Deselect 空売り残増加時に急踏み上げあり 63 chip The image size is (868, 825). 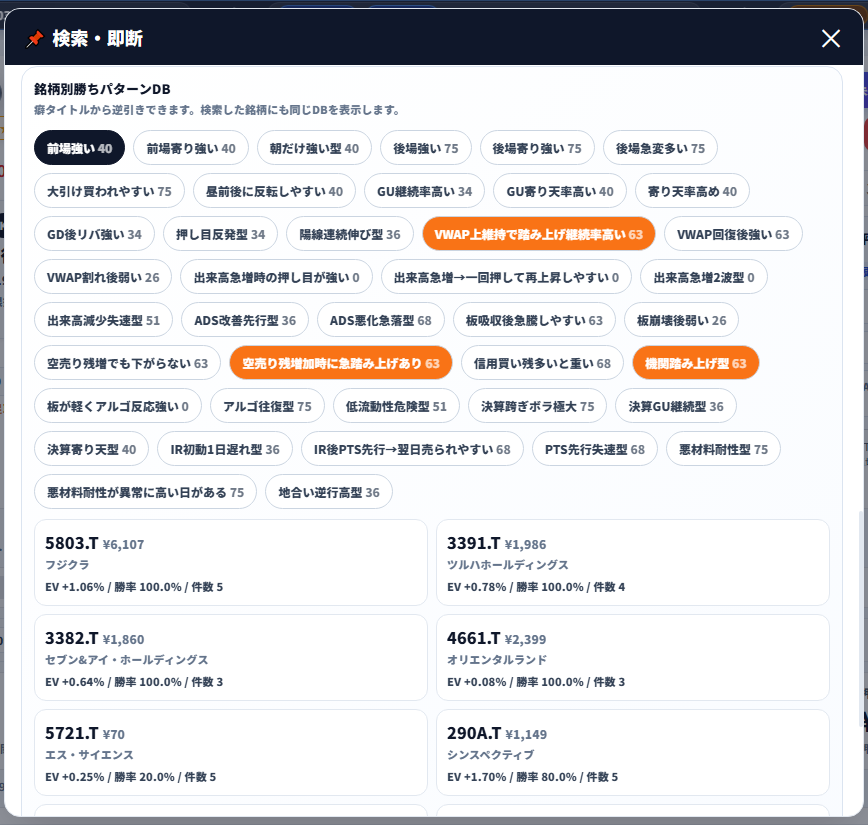tap(340, 363)
